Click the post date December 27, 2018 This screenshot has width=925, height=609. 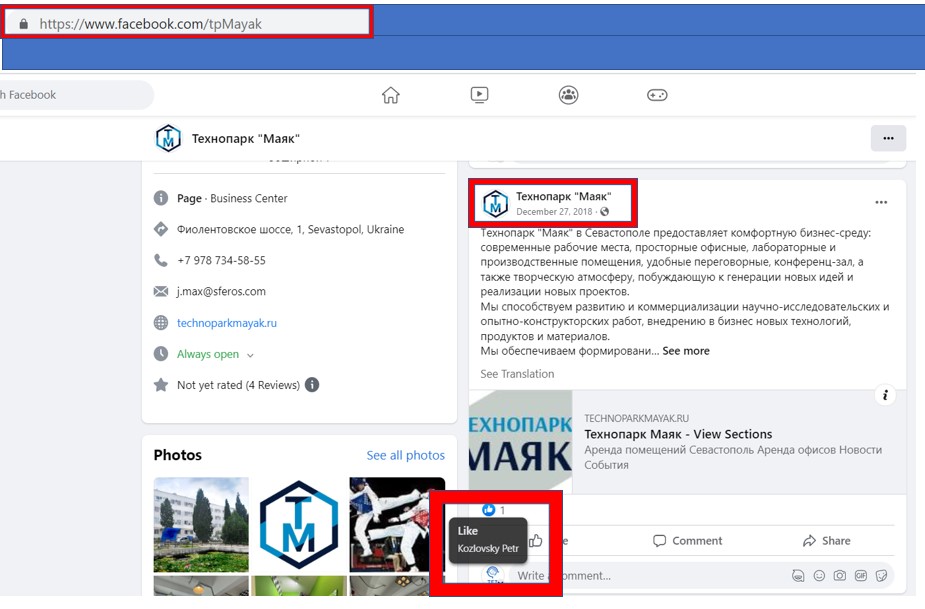(554, 212)
